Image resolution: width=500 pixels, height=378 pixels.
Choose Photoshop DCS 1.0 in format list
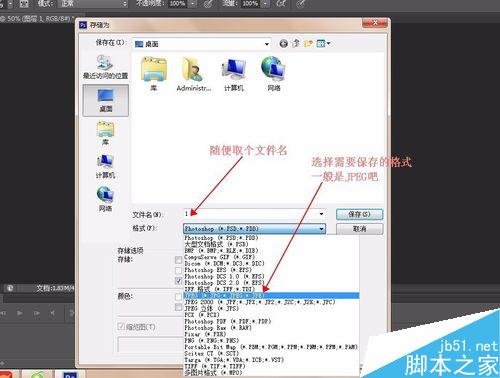click(271, 276)
